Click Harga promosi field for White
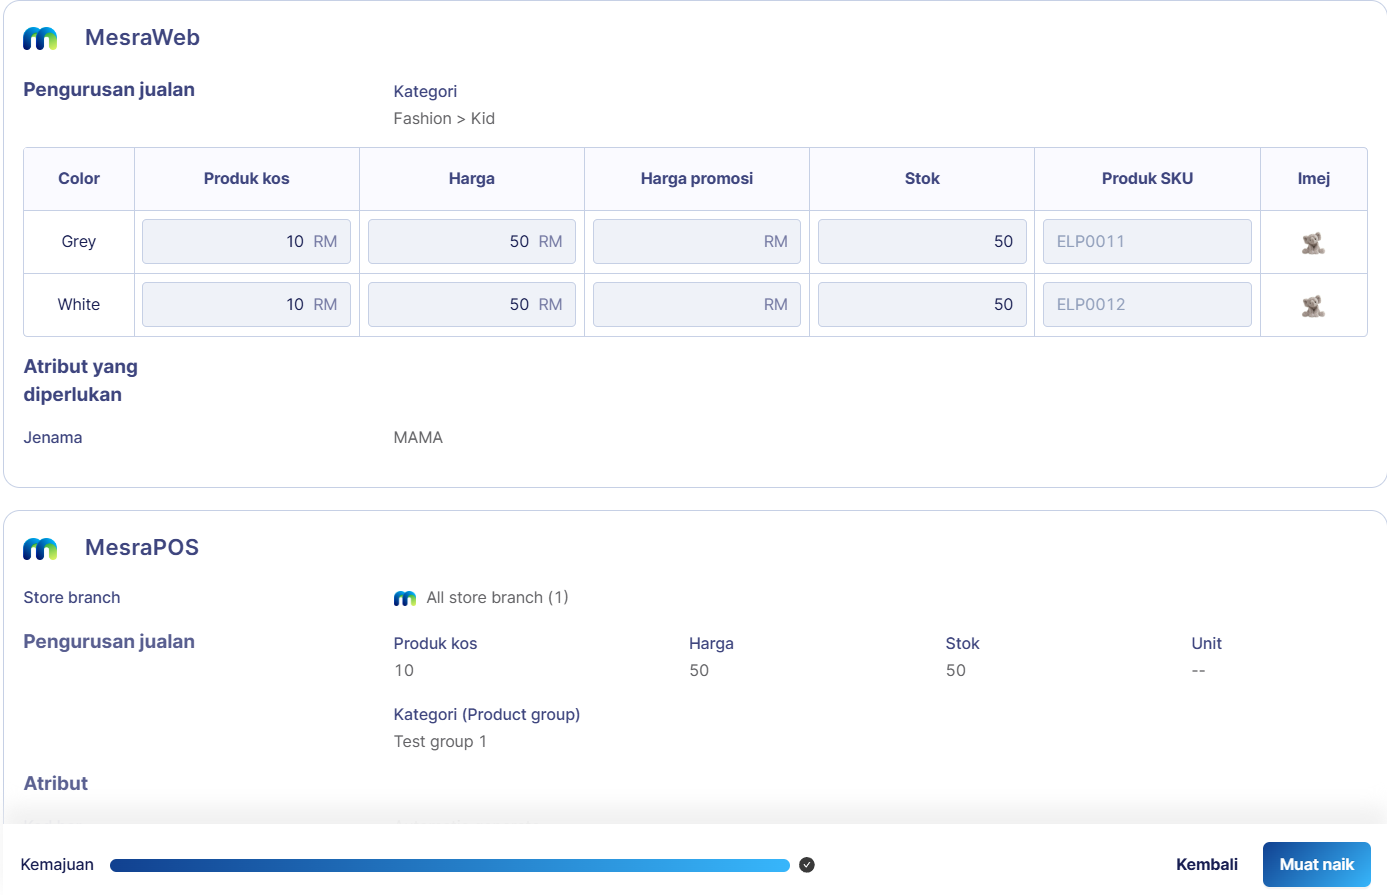Viewport: 1387px width, 895px height. click(x=696, y=305)
